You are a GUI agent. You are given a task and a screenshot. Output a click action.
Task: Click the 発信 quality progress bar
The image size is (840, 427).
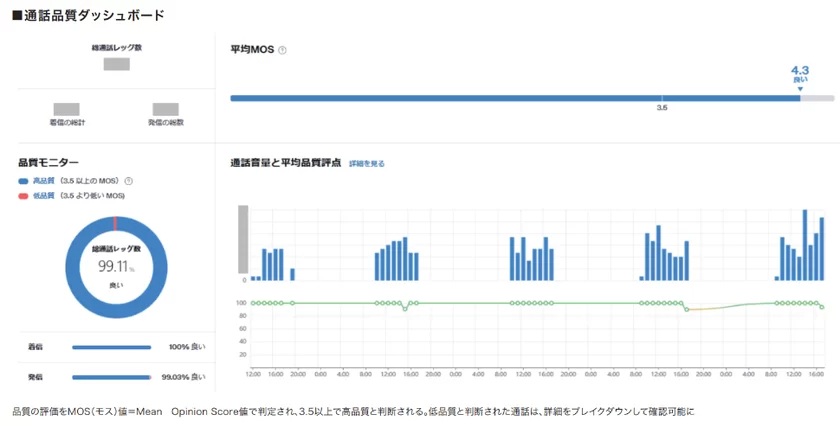point(111,377)
